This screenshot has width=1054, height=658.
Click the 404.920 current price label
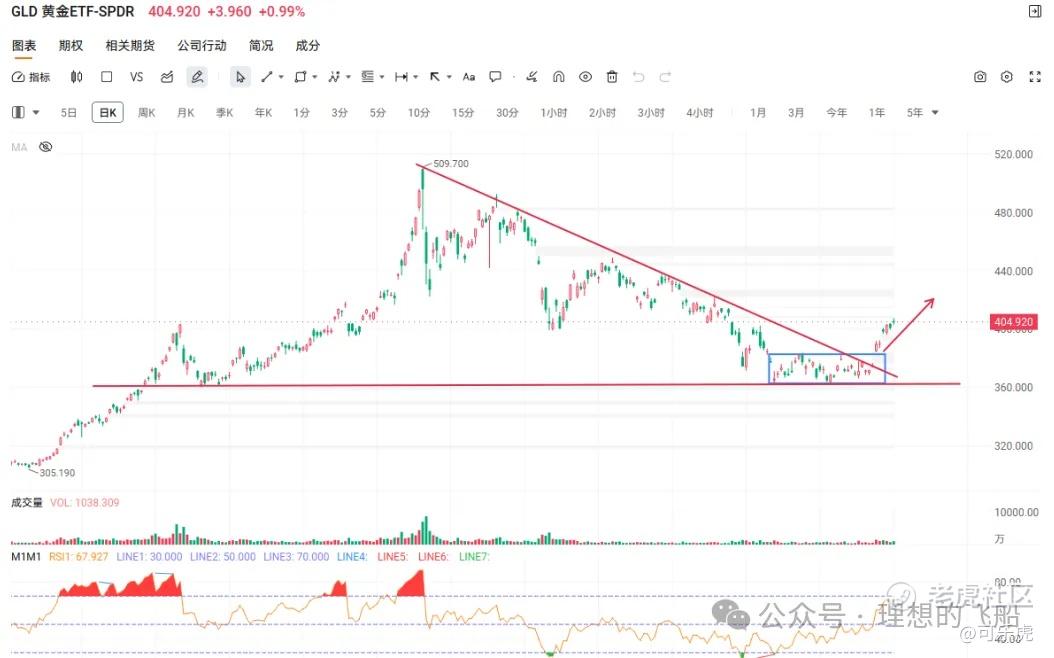[x=1013, y=322]
